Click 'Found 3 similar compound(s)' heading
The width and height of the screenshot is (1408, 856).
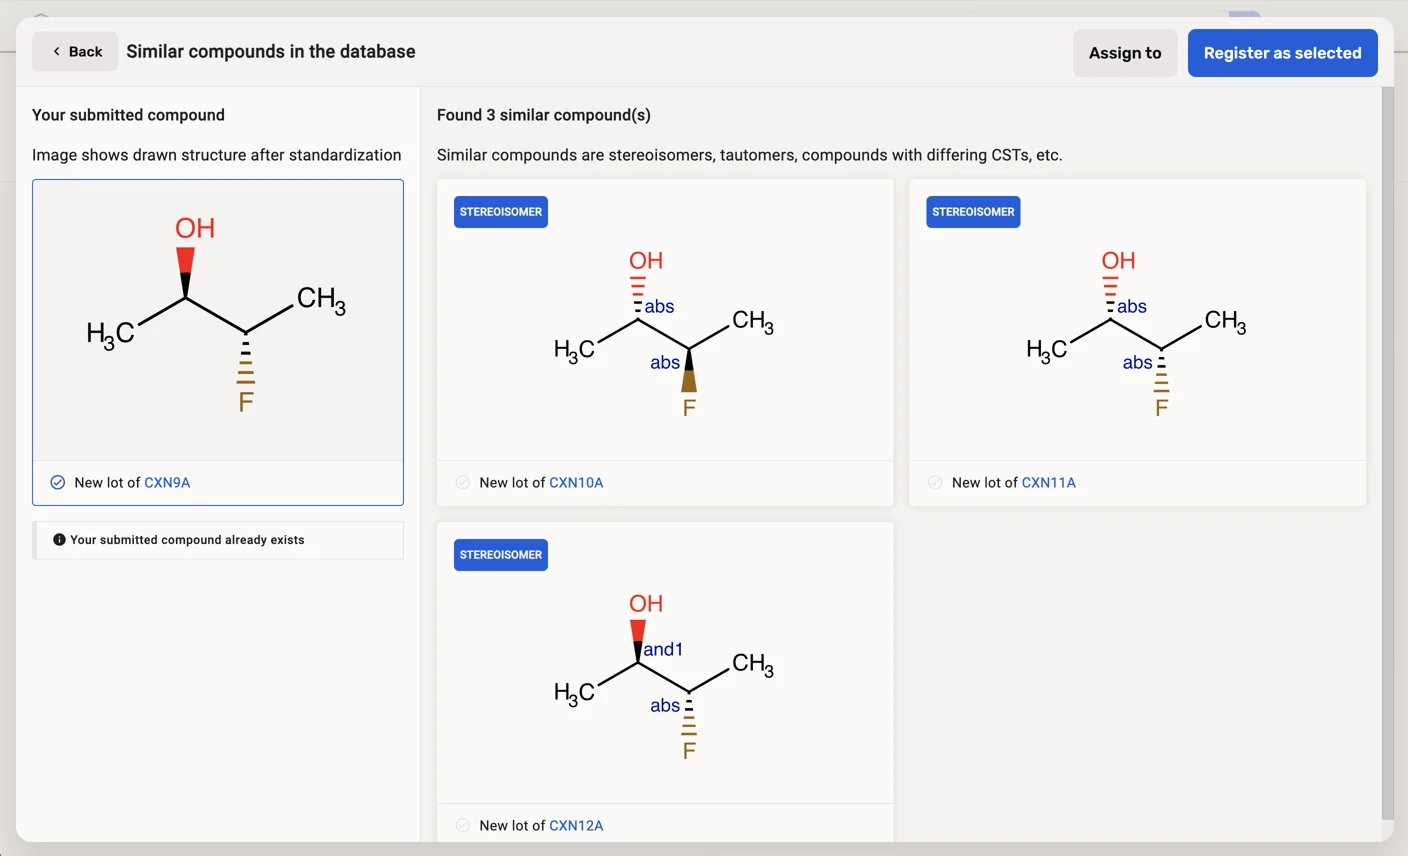pos(544,115)
